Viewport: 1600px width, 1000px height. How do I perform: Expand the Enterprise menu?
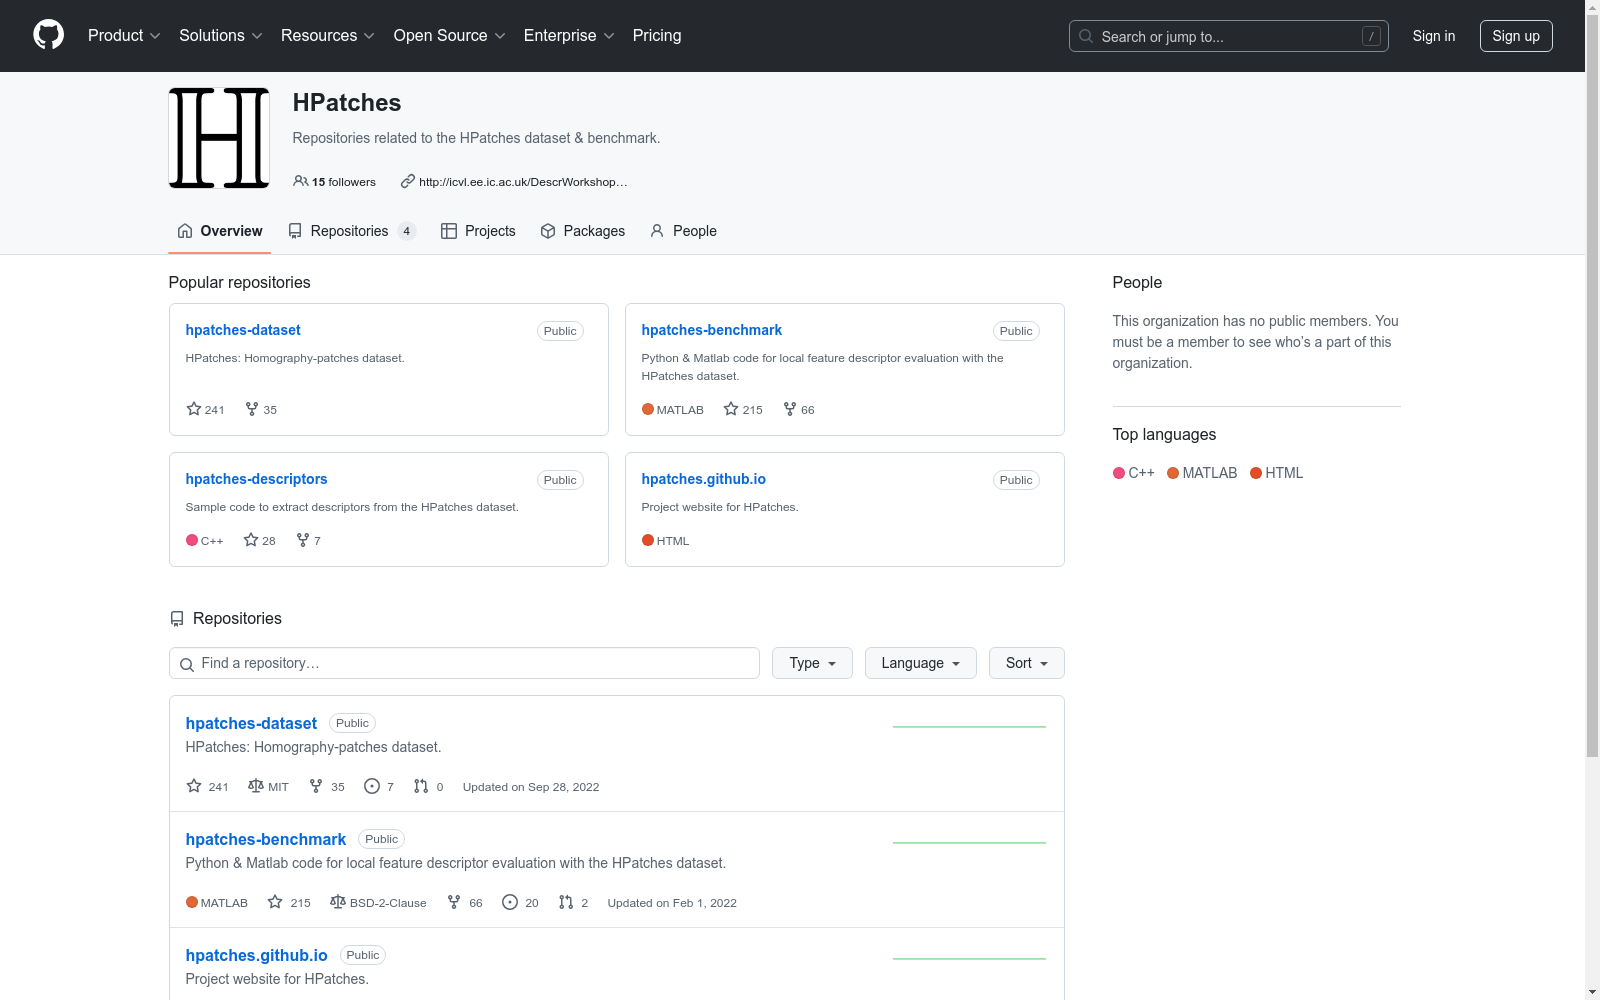tap(569, 35)
